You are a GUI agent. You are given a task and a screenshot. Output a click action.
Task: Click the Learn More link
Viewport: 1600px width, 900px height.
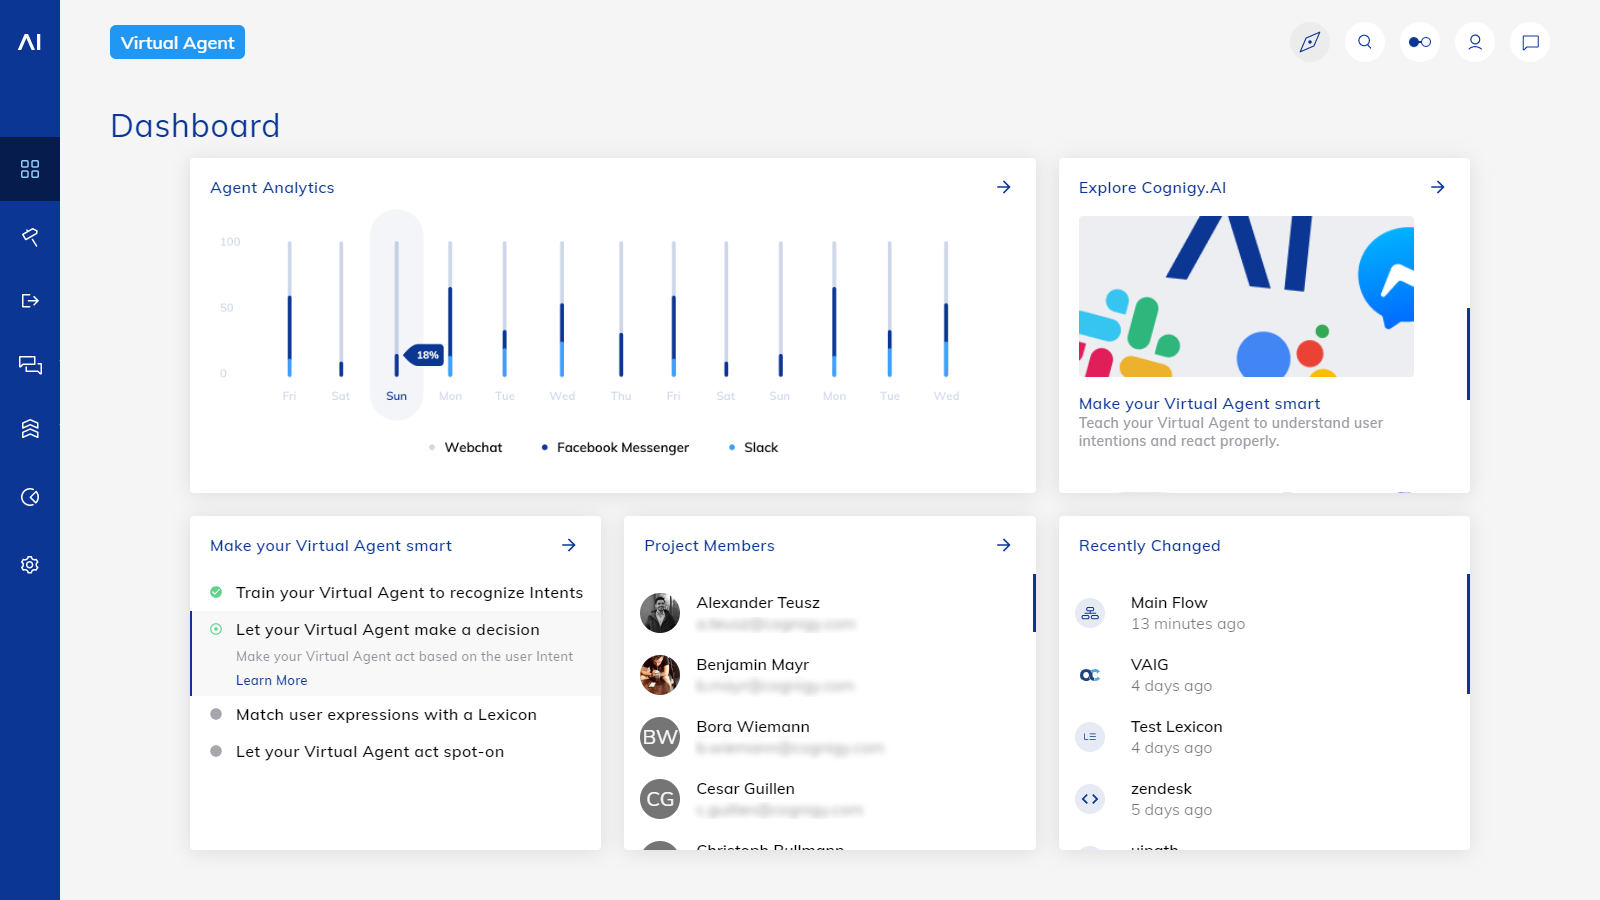pos(271,681)
